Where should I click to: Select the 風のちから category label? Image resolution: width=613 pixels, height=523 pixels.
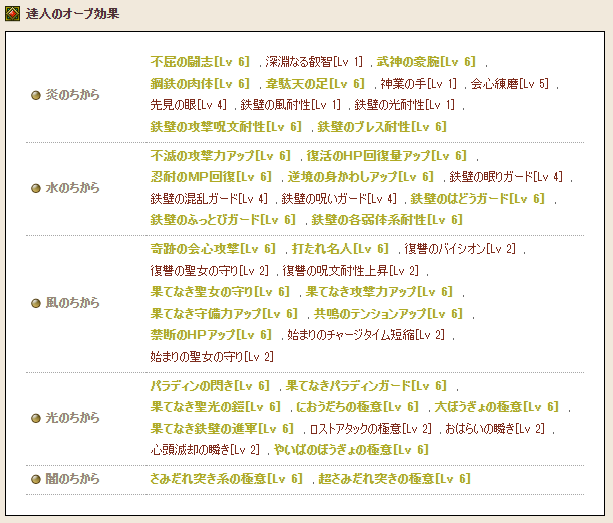coord(72,303)
